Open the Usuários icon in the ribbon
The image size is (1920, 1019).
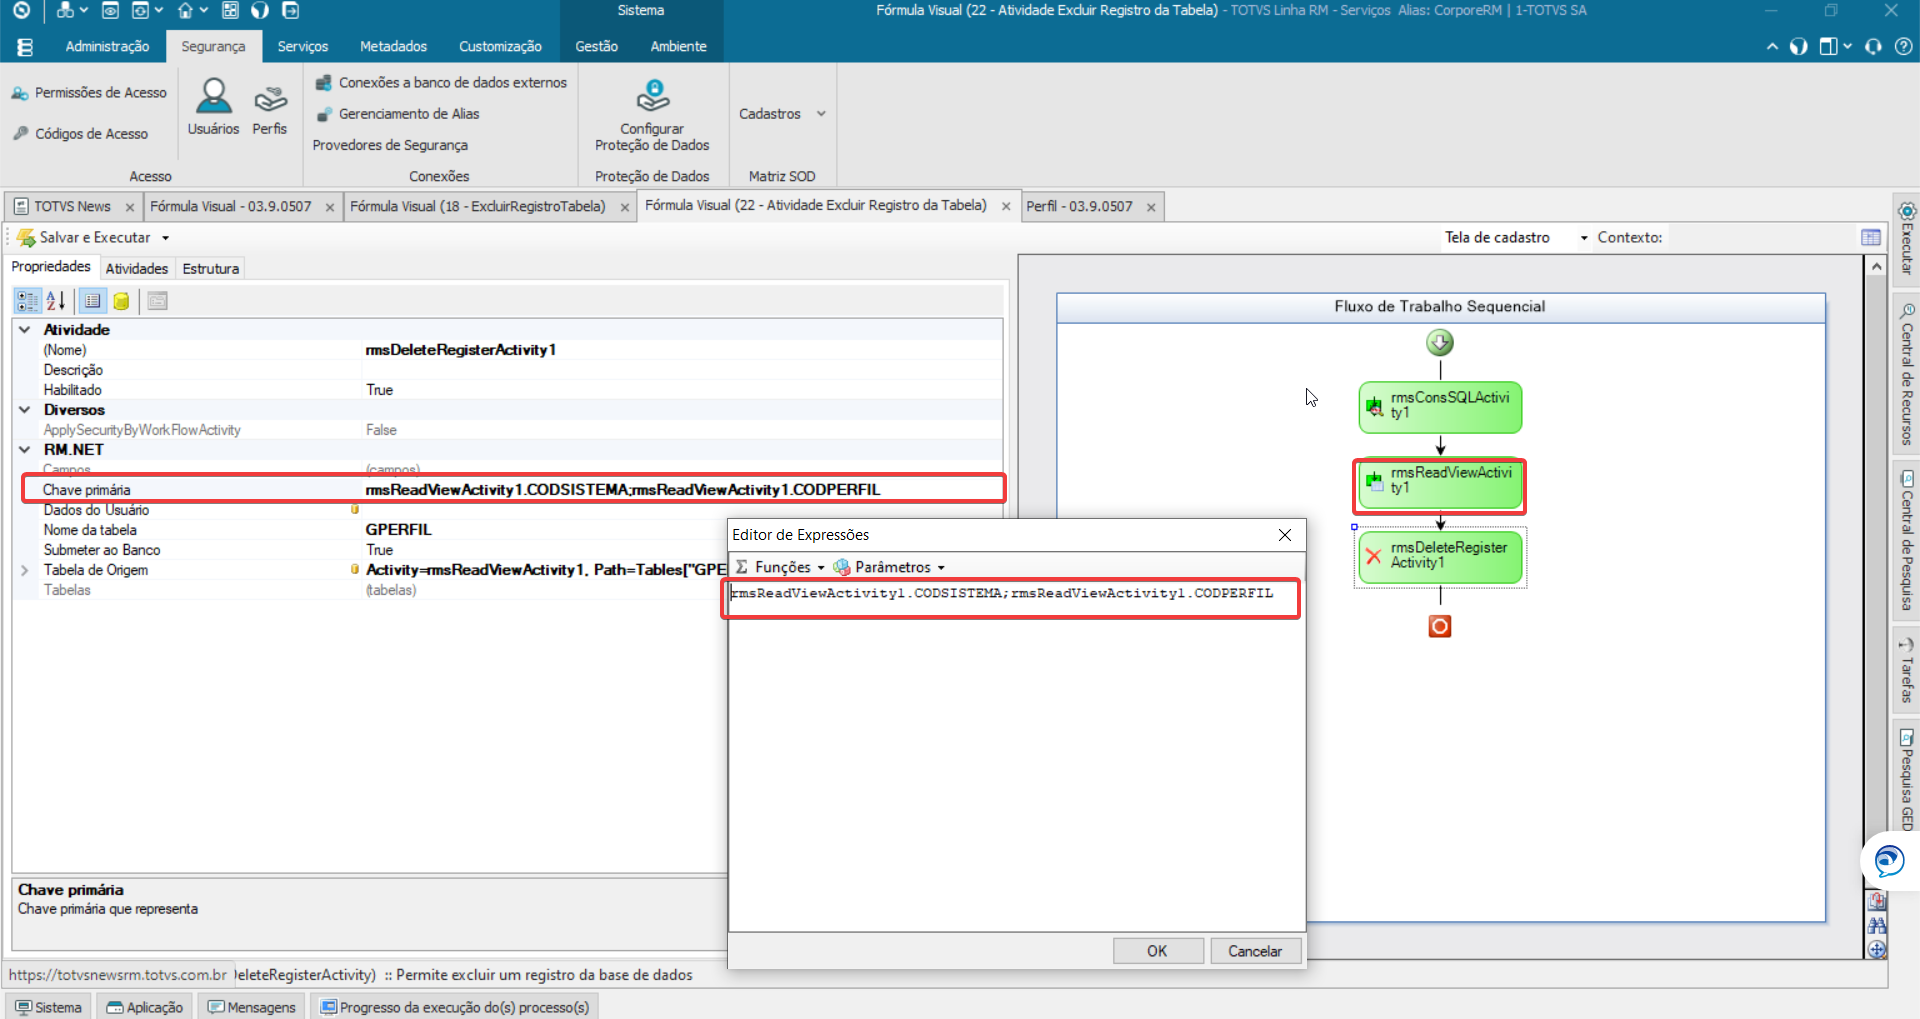213,108
